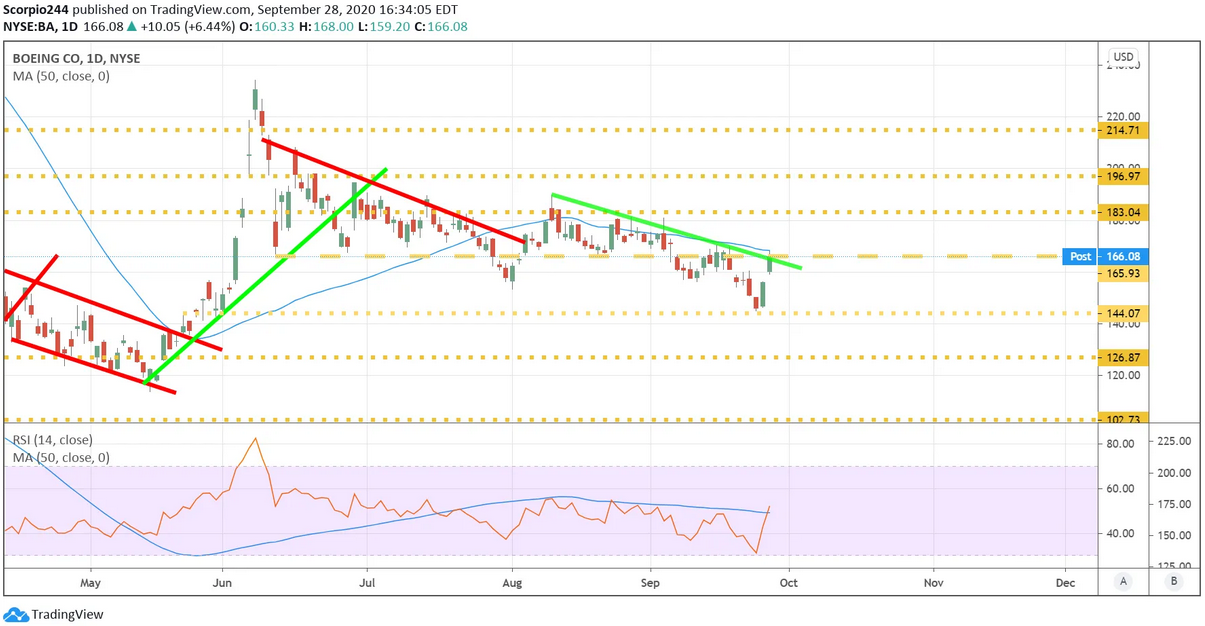Click the 165.93 price level label
The height and width of the screenshot is (626, 1205).
(1122, 272)
